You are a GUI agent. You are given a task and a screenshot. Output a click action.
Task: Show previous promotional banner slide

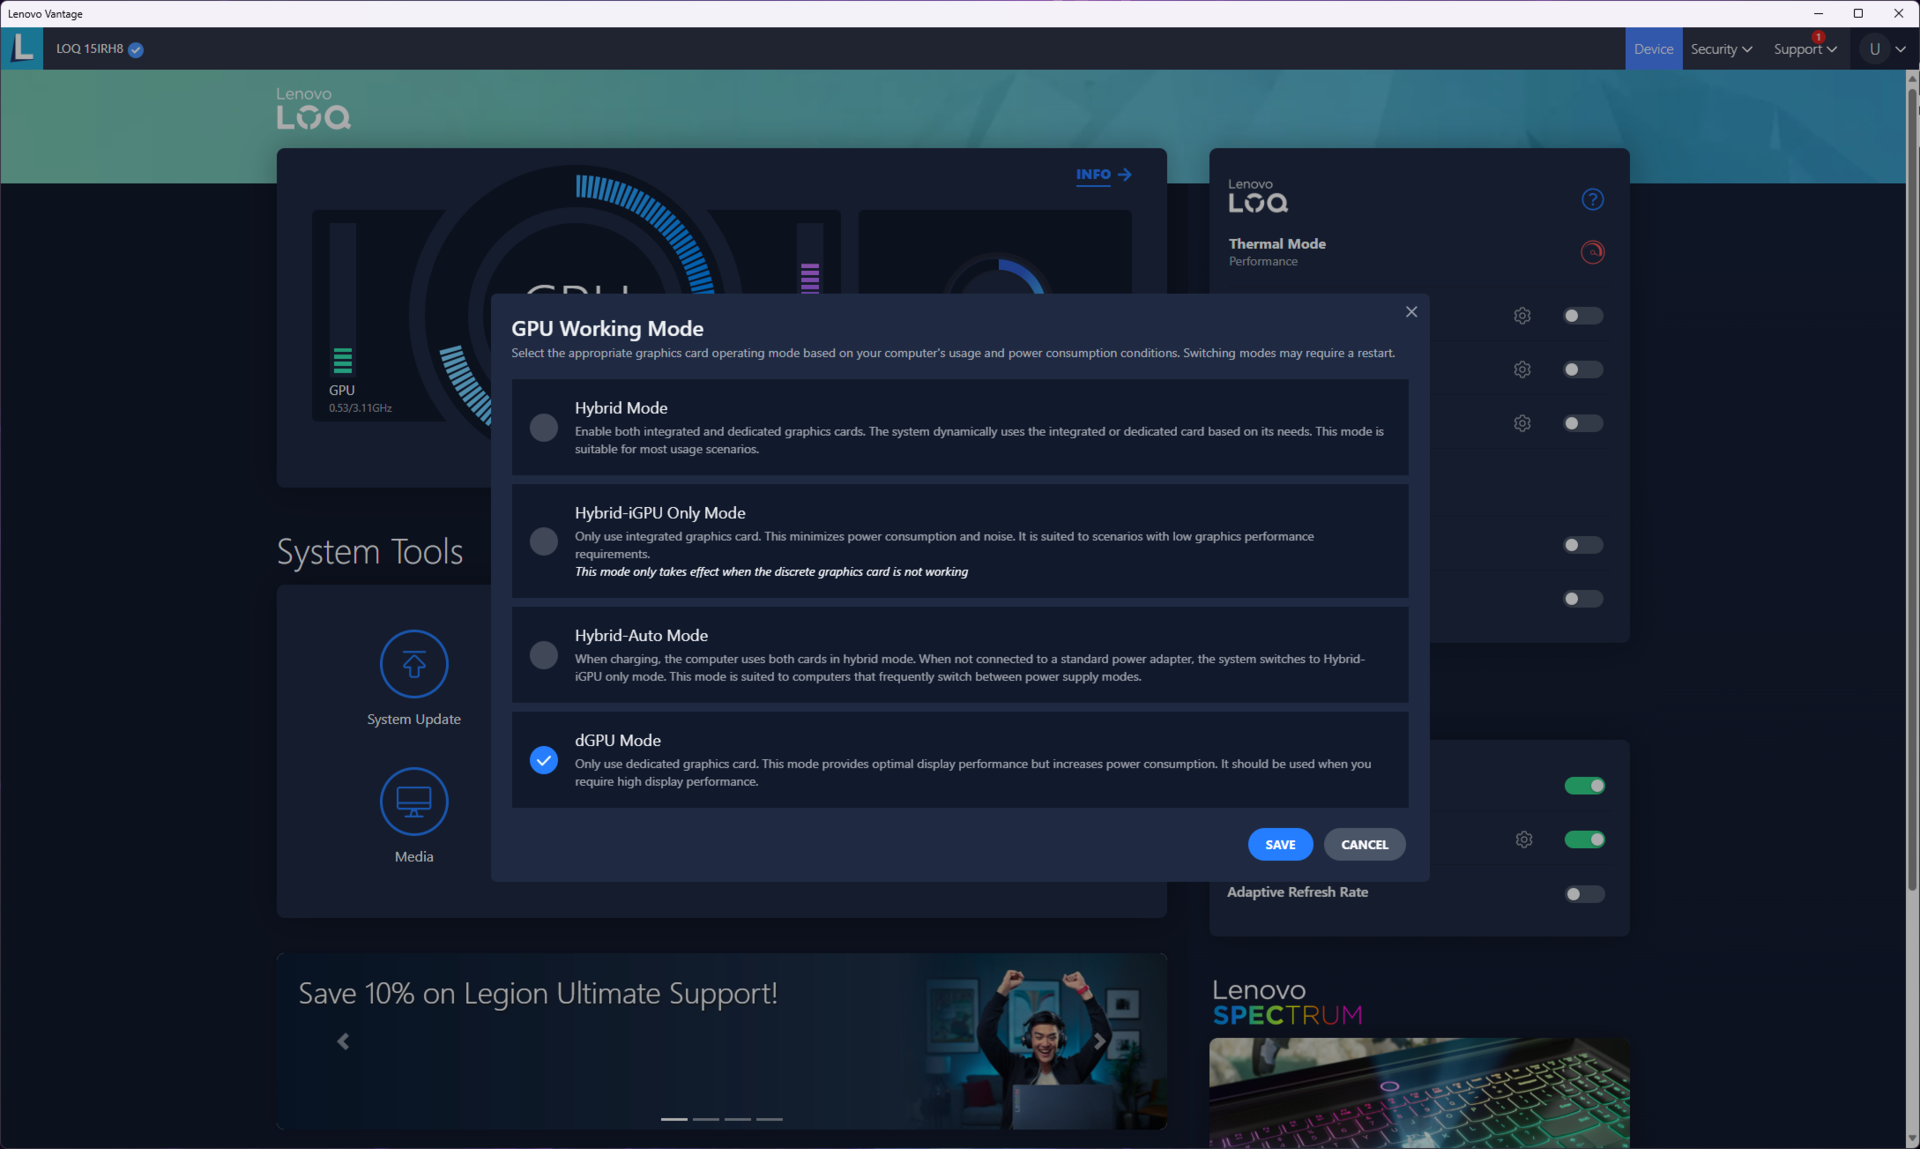[x=343, y=1041]
